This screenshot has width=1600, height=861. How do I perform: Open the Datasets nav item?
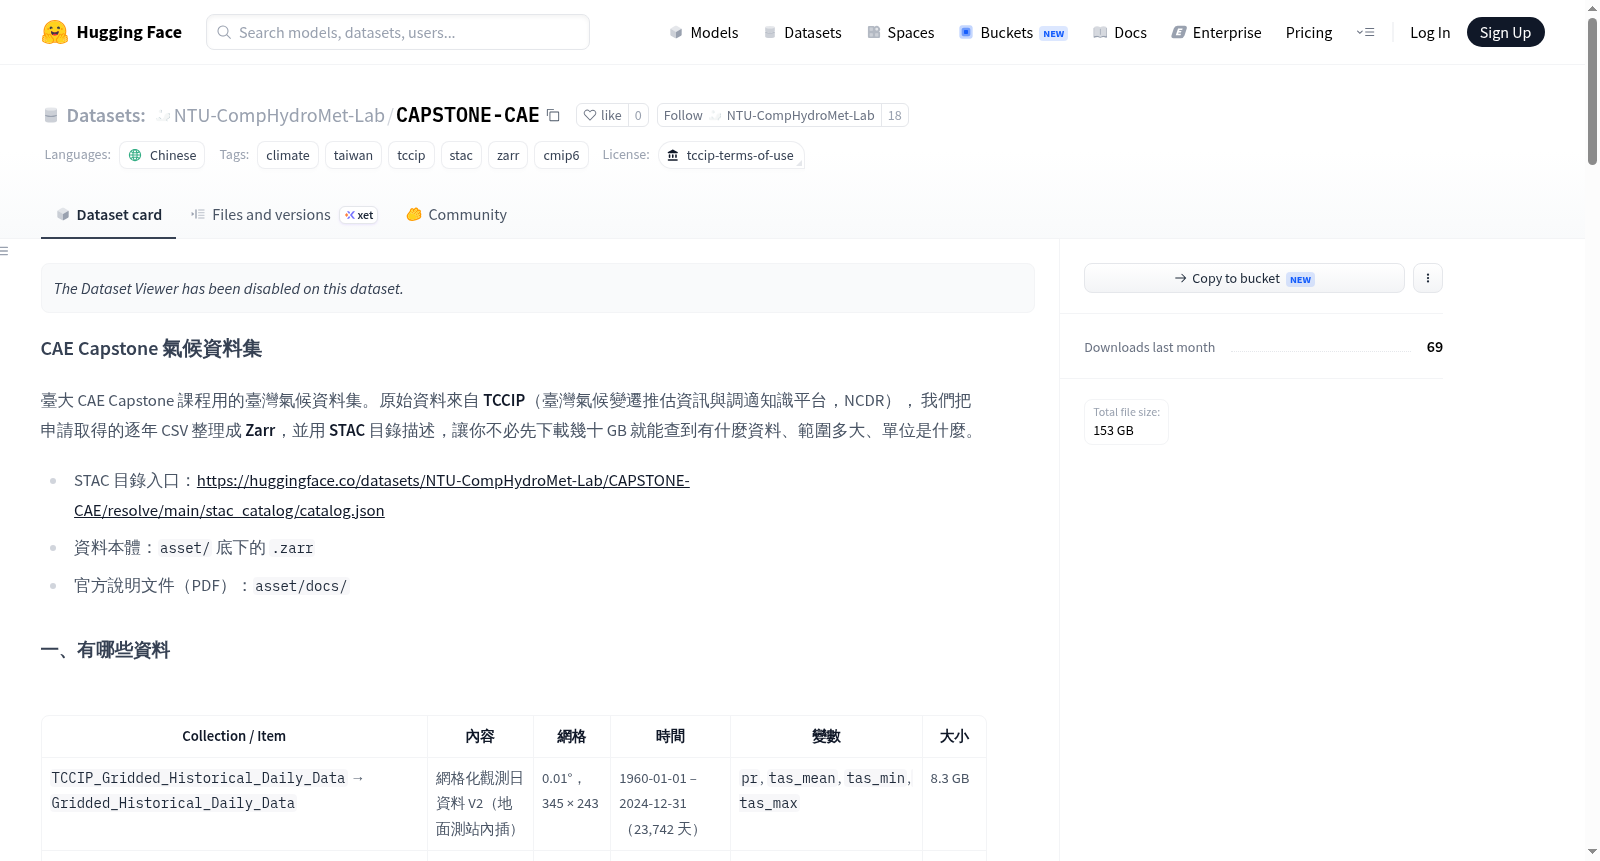(803, 33)
